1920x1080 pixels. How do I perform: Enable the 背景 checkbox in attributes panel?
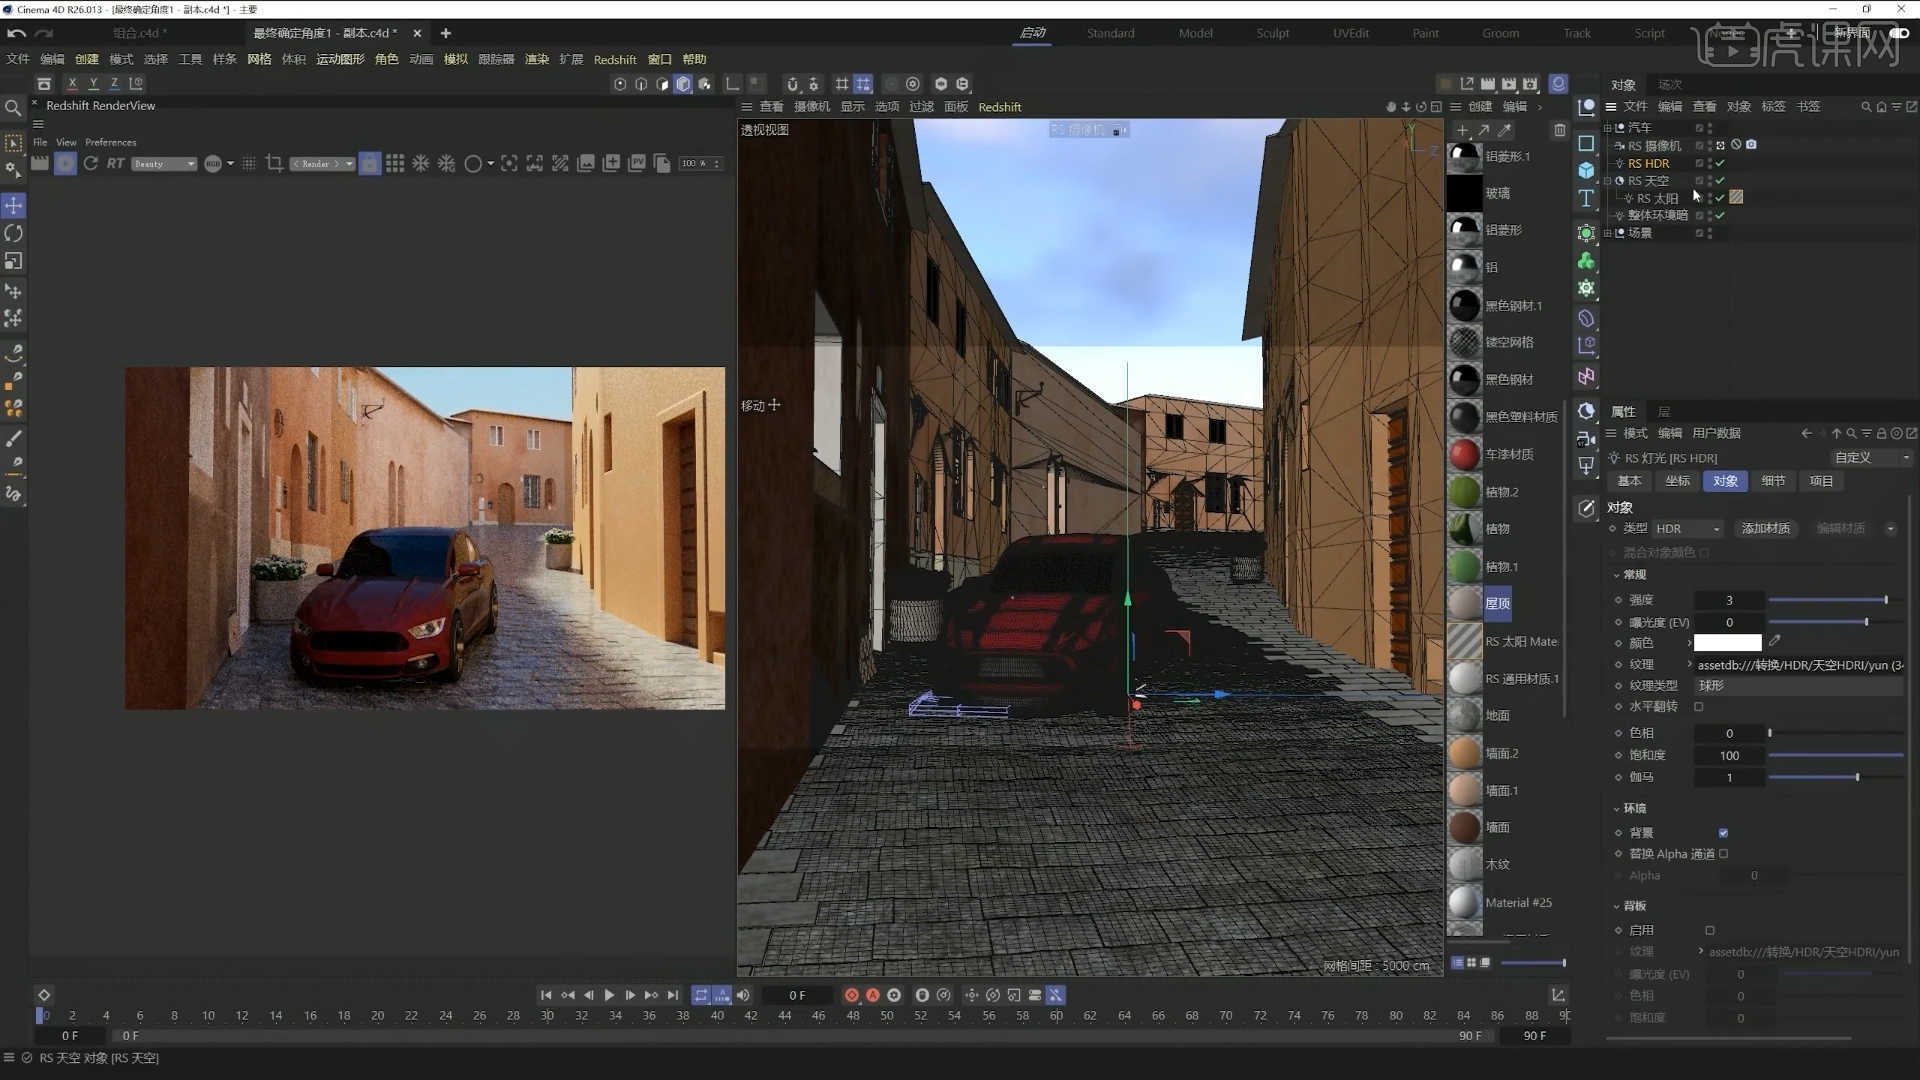(1722, 832)
